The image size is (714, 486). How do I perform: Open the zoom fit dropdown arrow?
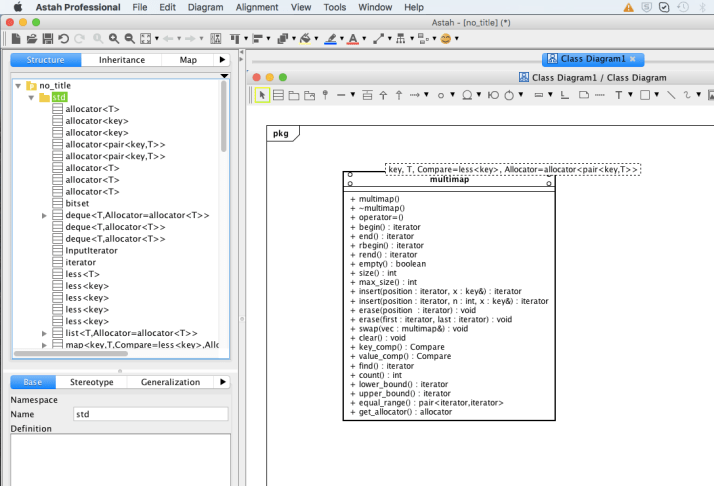coord(157,39)
